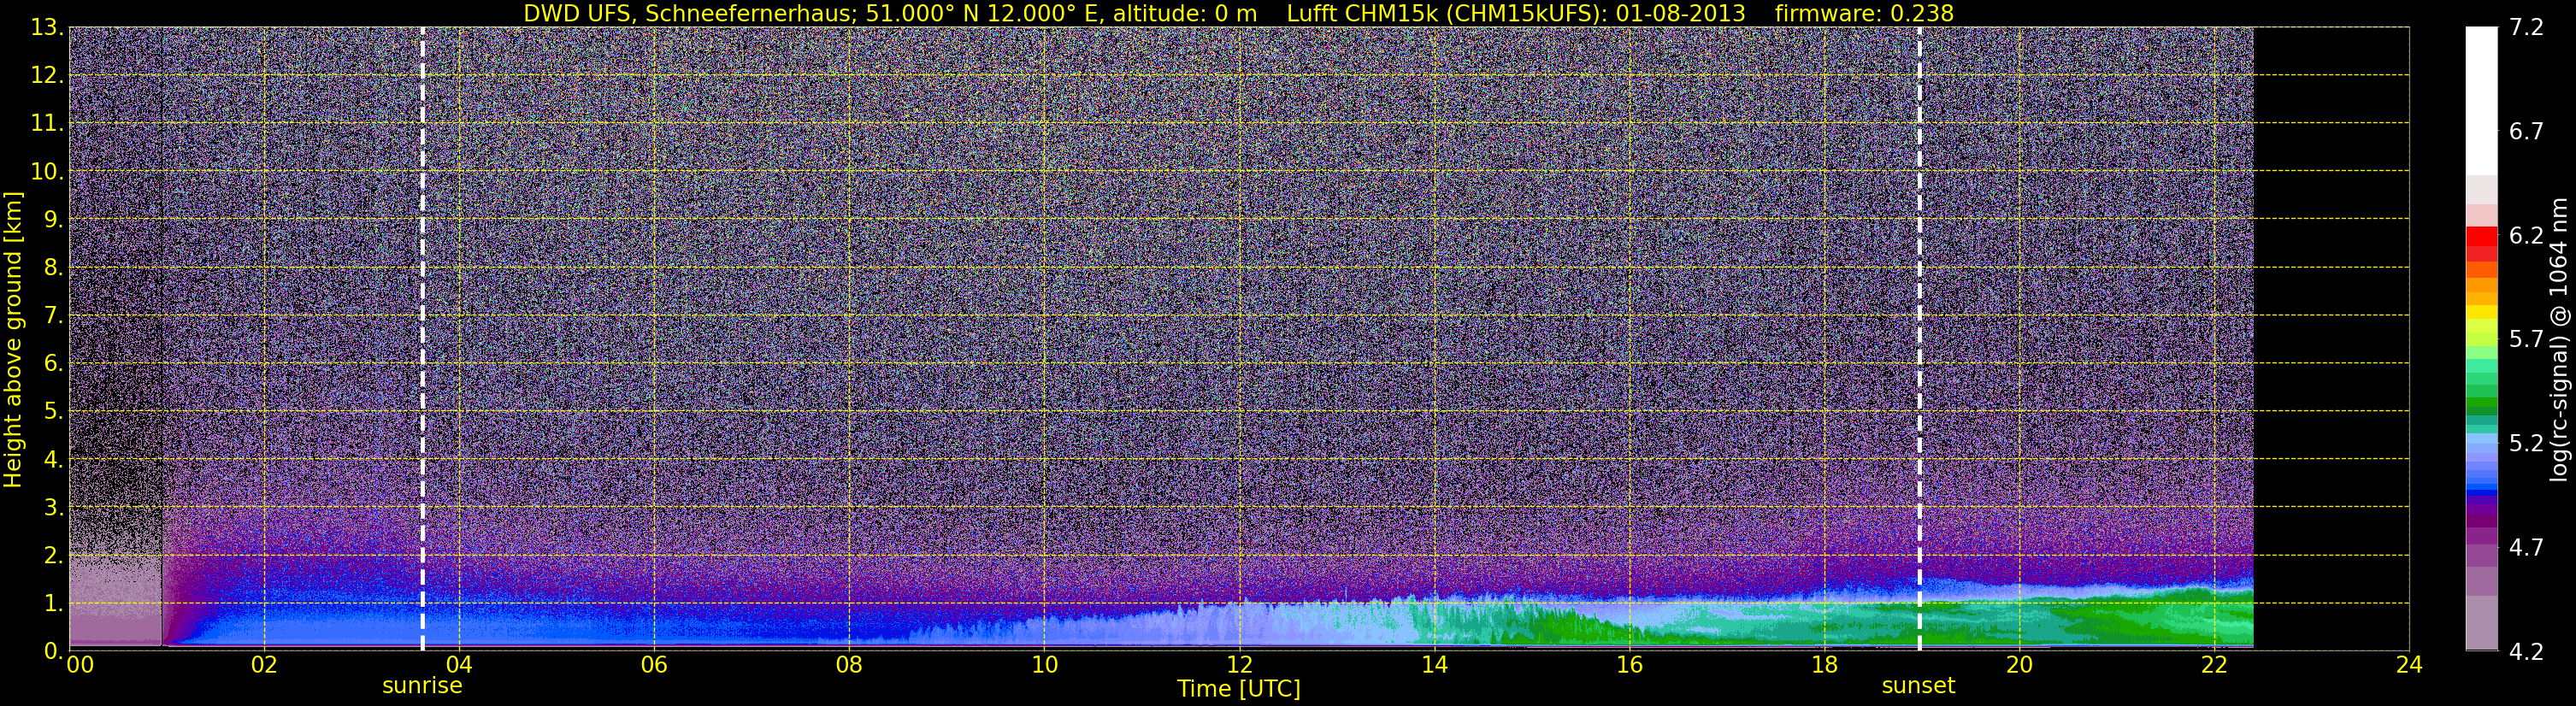Click the black no-data area after 22 UTC

2331,339
